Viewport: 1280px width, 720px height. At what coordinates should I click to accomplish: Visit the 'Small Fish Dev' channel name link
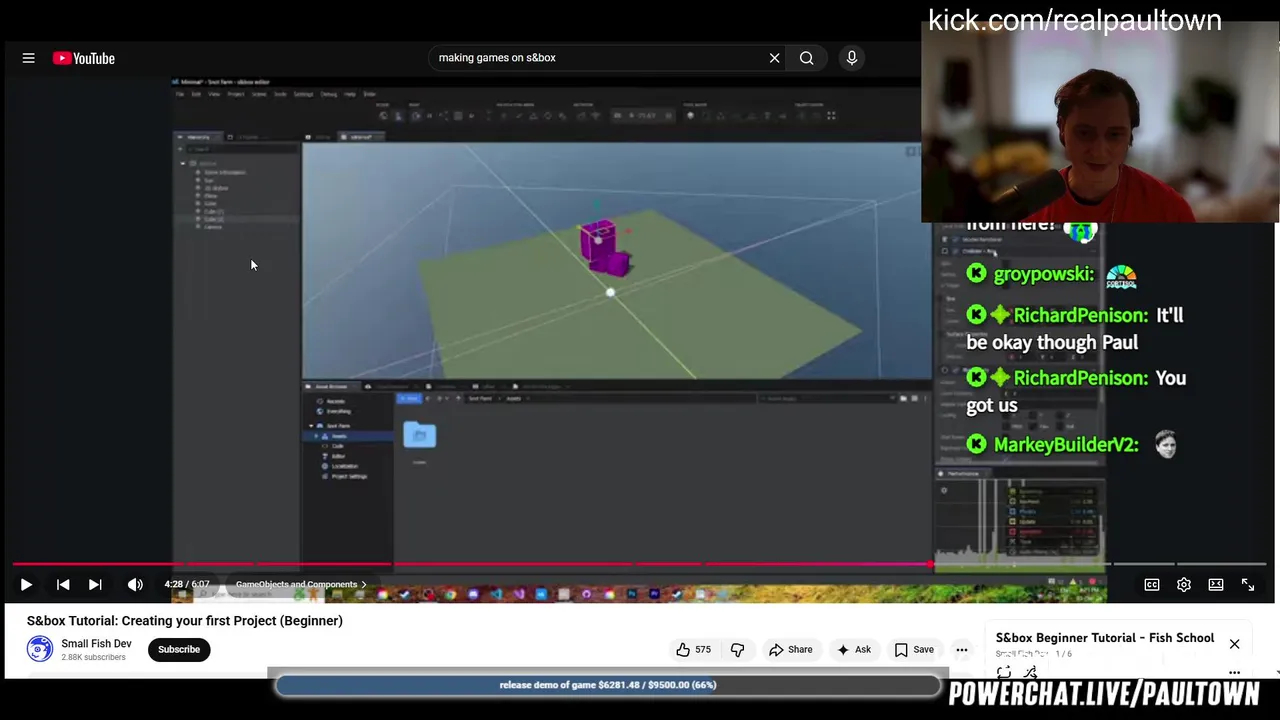tap(96, 644)
